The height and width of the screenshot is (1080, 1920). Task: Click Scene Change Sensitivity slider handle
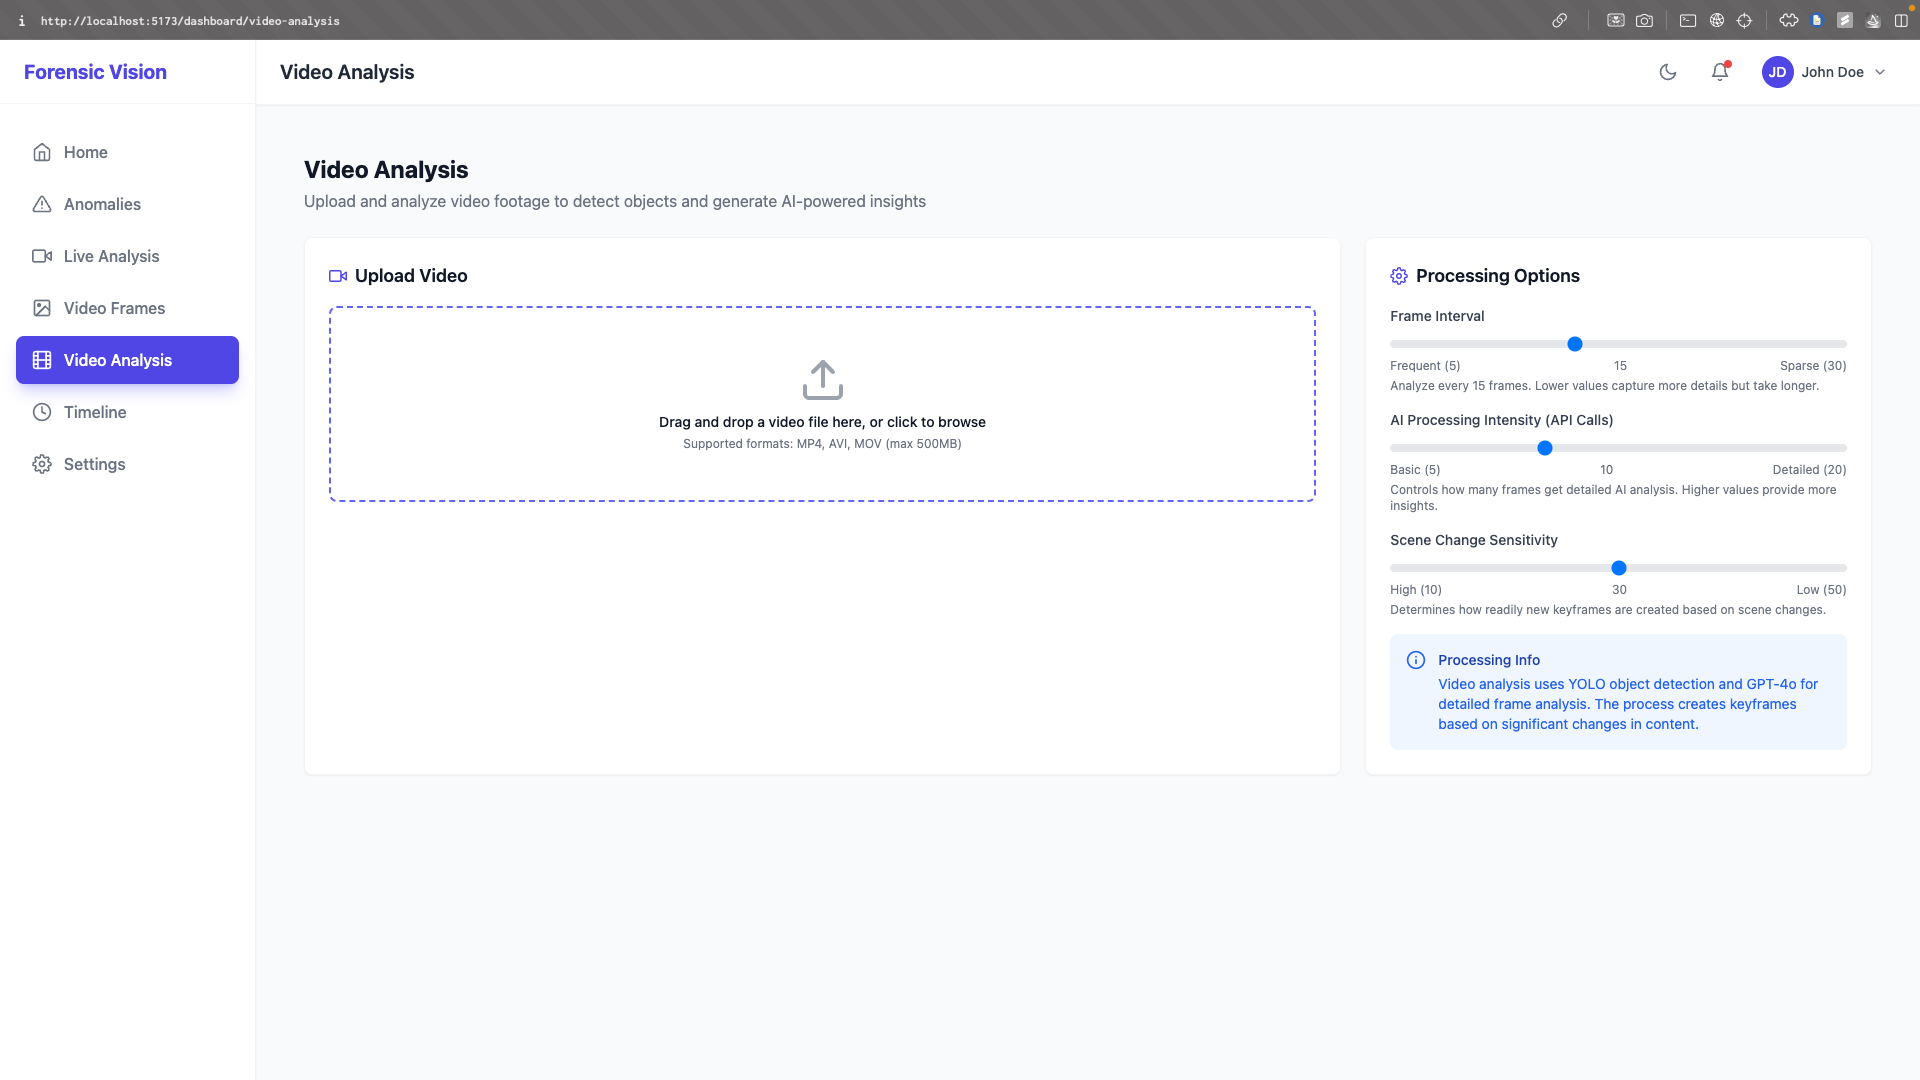pyautogui.click(x=1618, y=568)
